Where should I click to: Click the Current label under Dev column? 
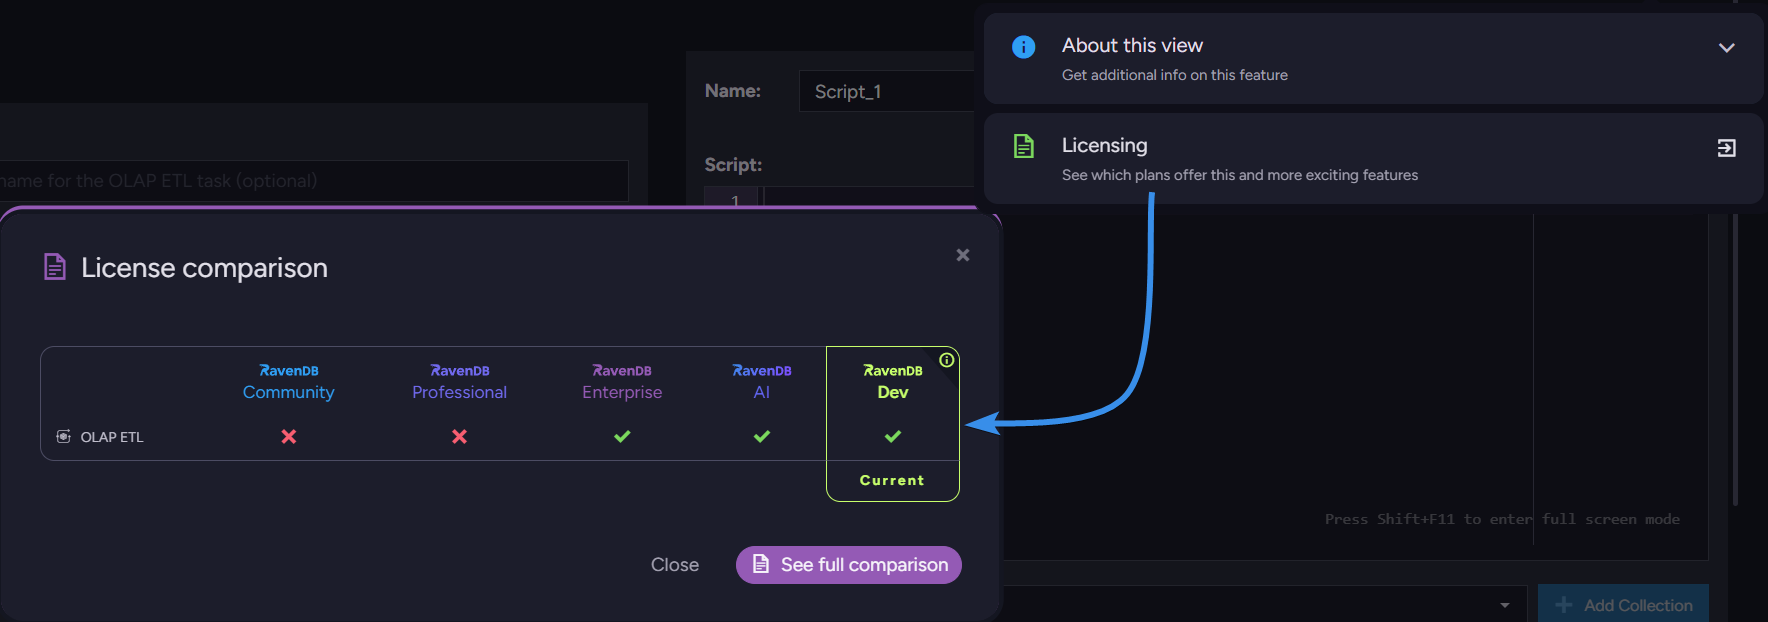892,480
